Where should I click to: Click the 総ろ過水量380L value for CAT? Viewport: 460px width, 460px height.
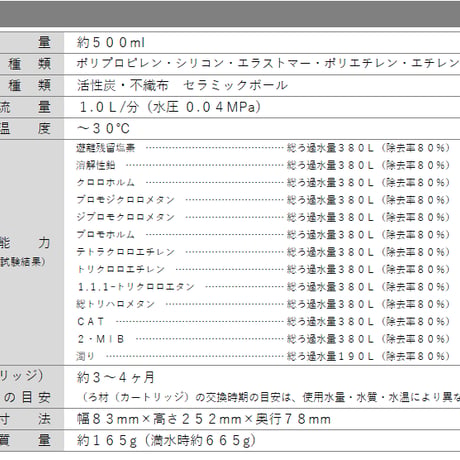pos(330,322)
